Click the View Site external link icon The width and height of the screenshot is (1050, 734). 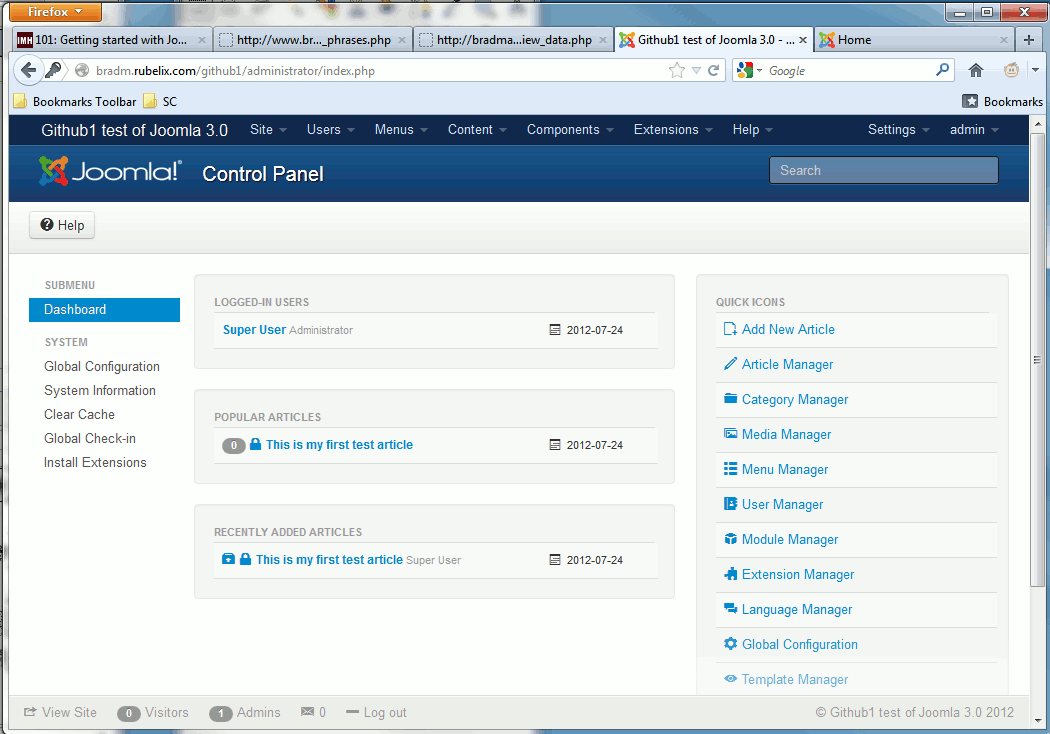point(30,712)
